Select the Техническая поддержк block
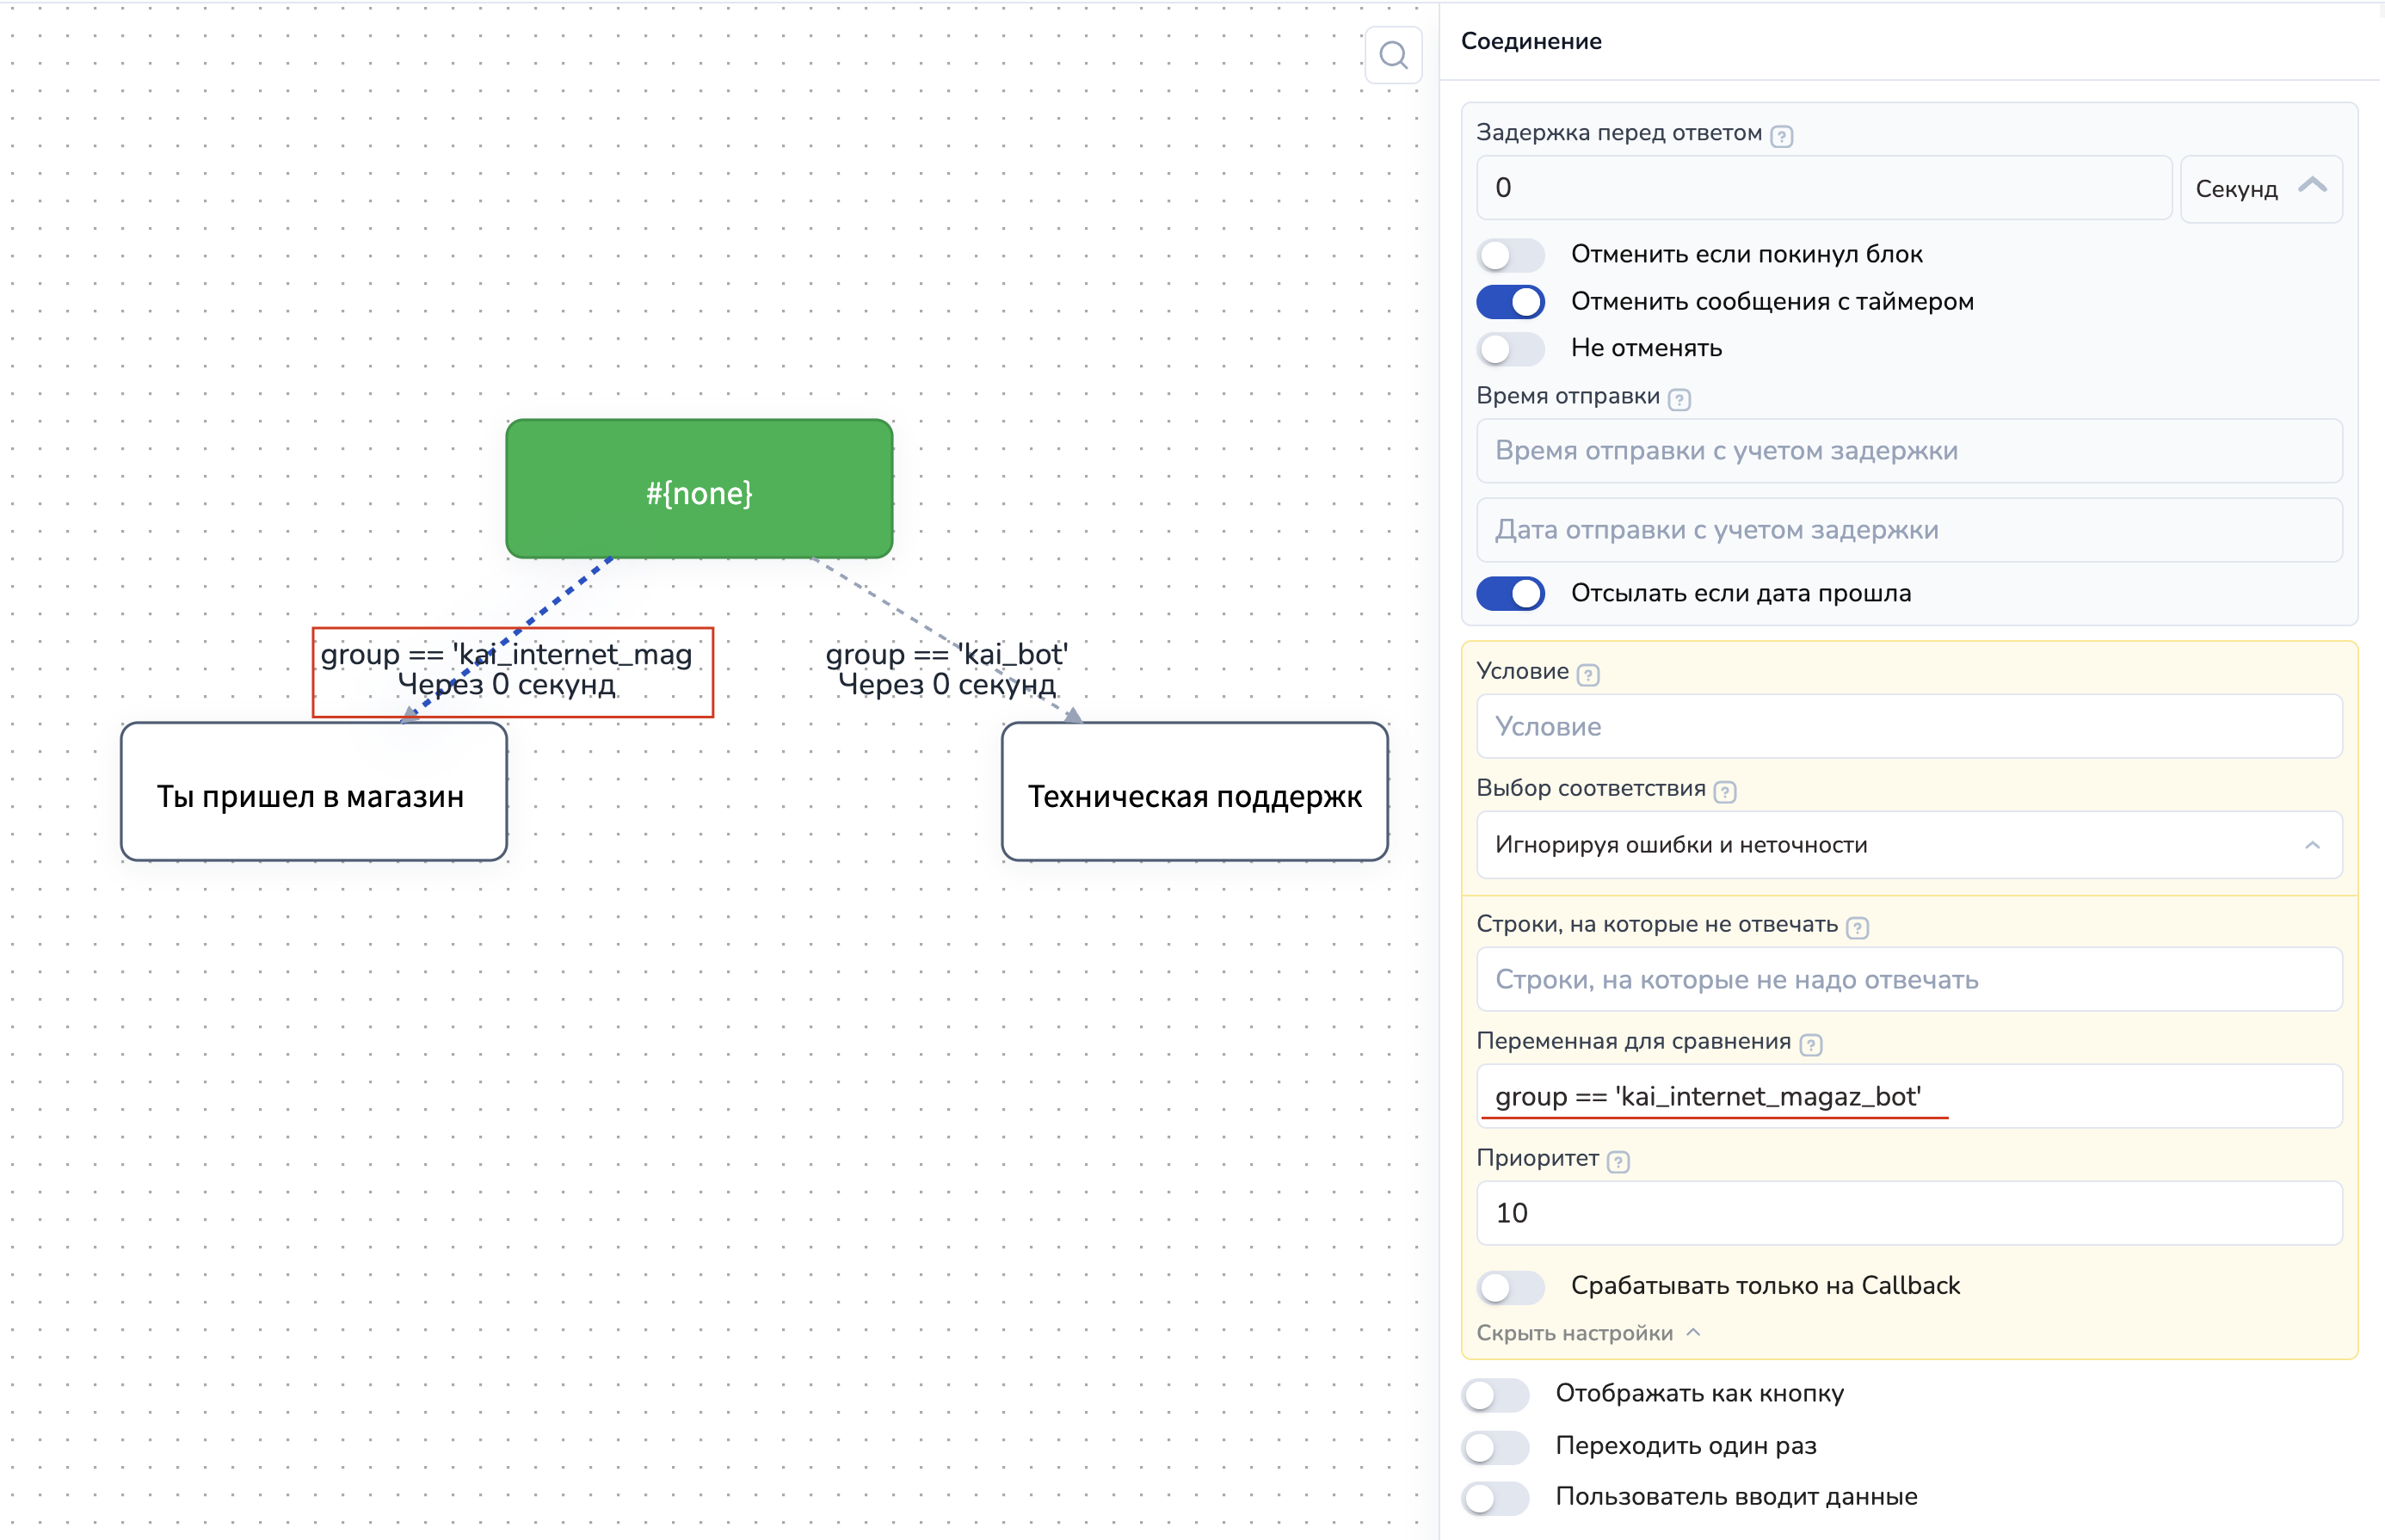2385x1540 pixels. click(1194, 792)
